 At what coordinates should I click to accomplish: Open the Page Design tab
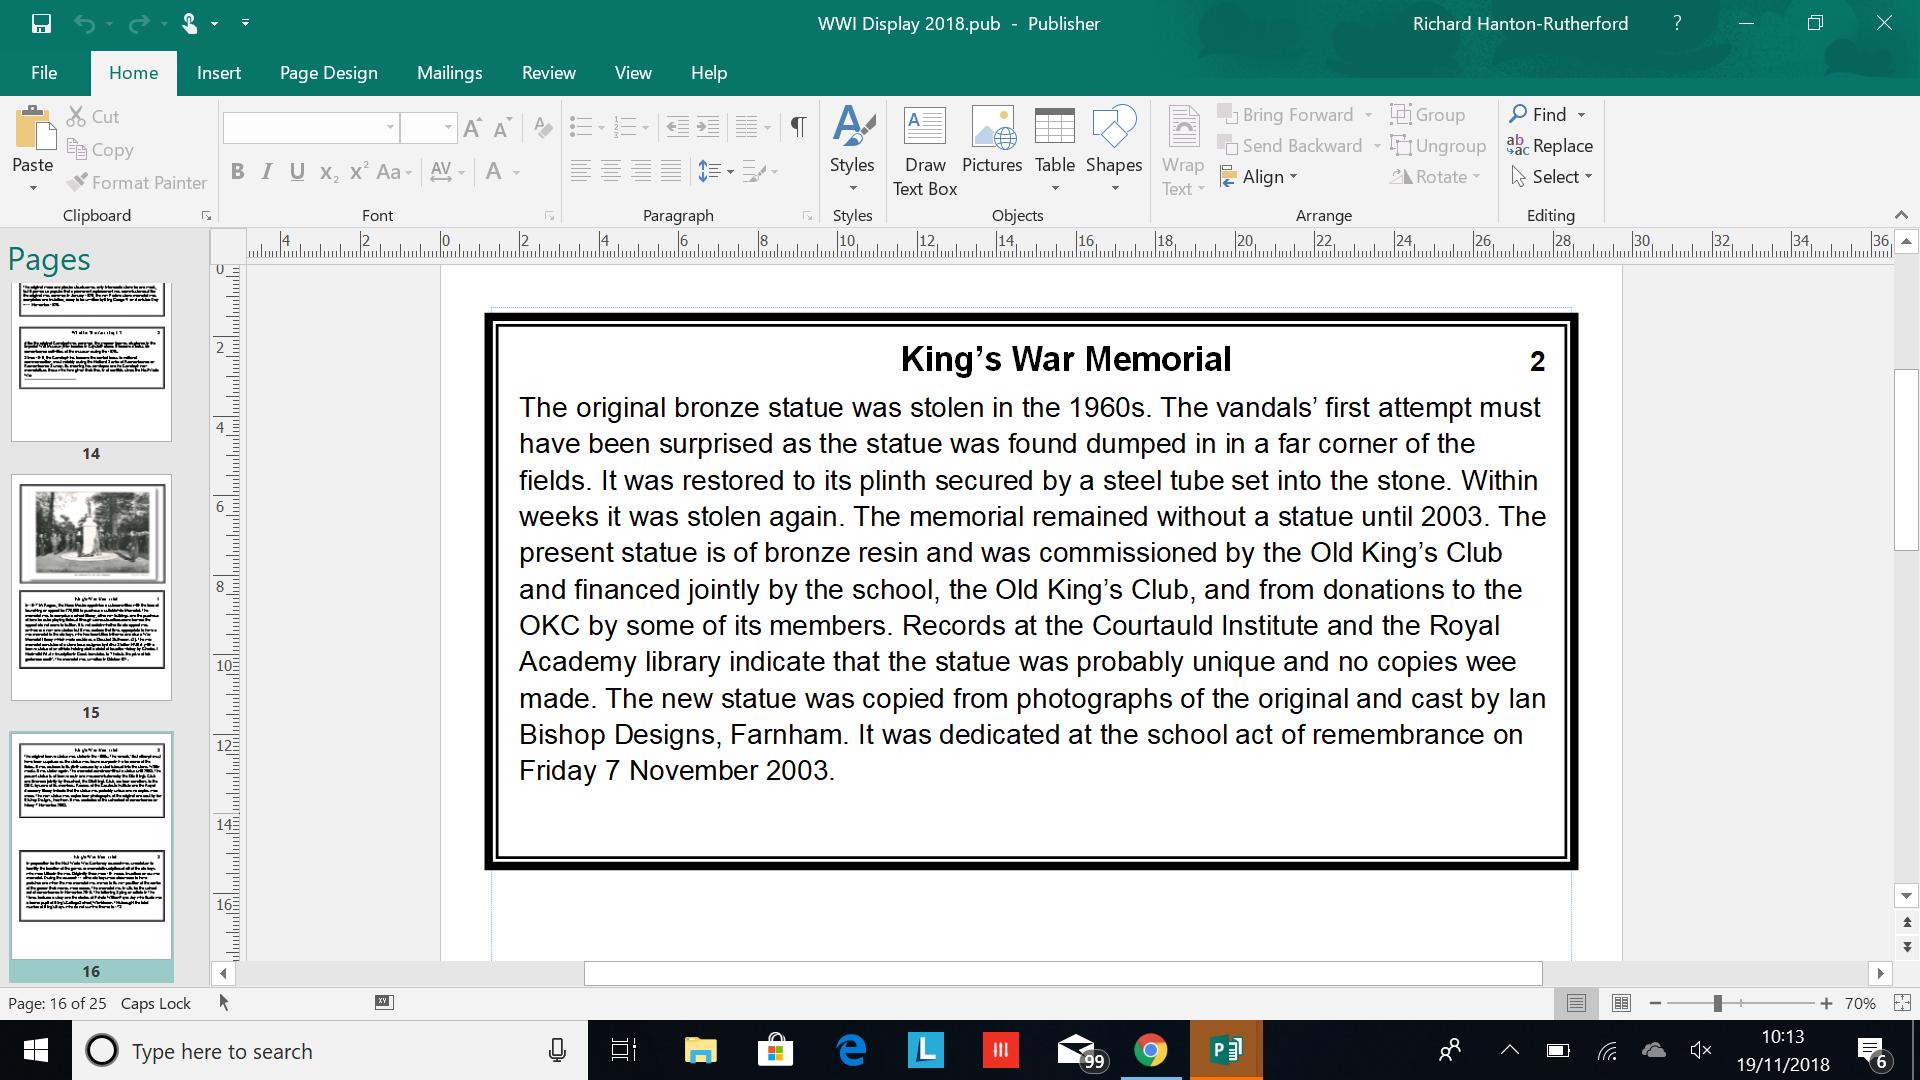[x=328, y=73]
